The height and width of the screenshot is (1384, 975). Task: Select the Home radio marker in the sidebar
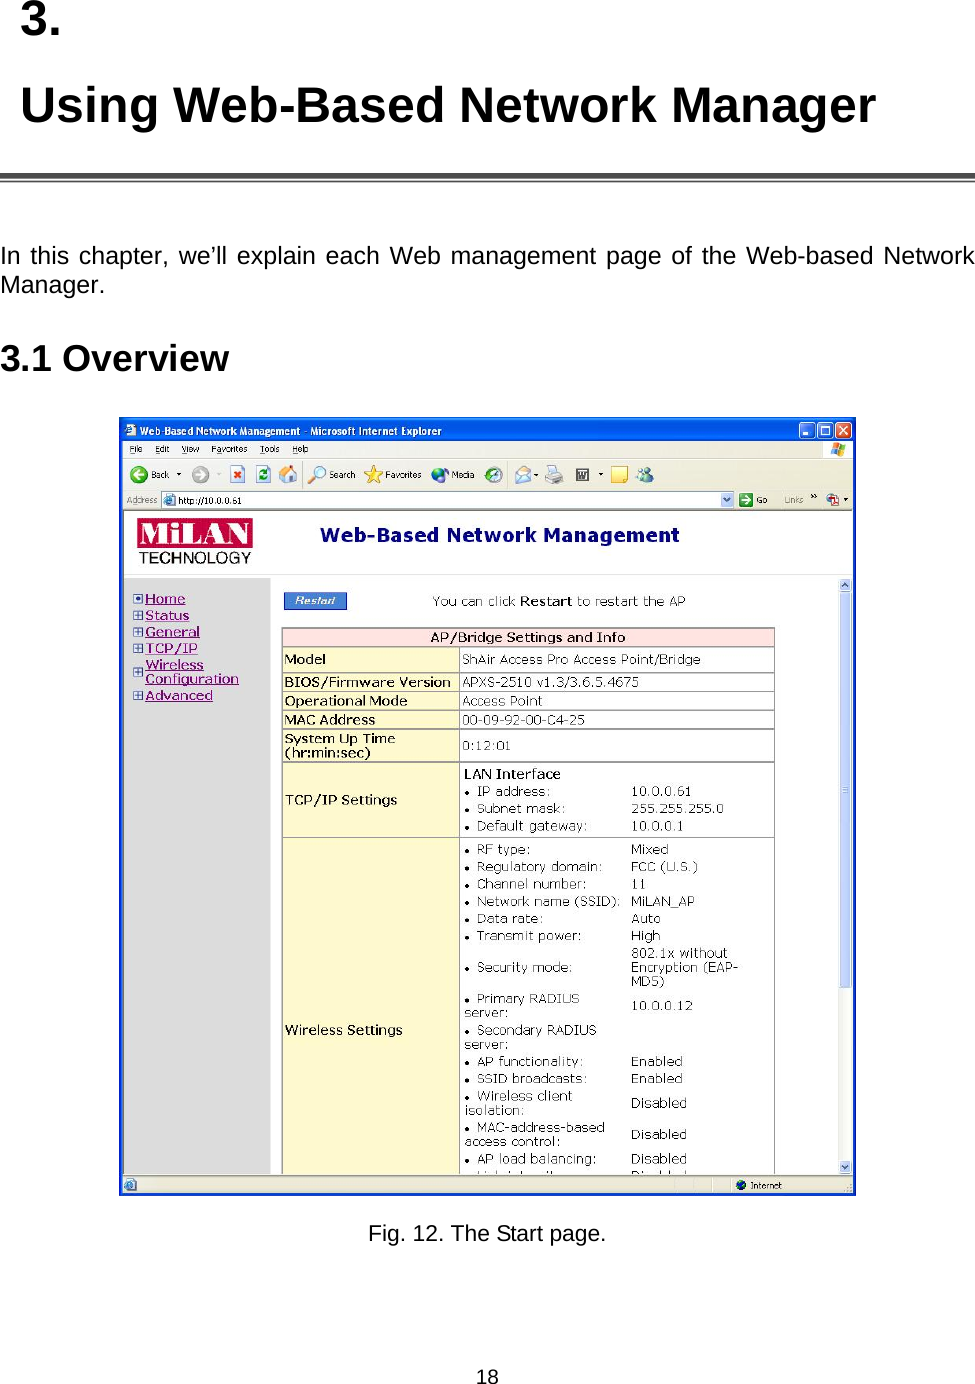tap(138, 598)
